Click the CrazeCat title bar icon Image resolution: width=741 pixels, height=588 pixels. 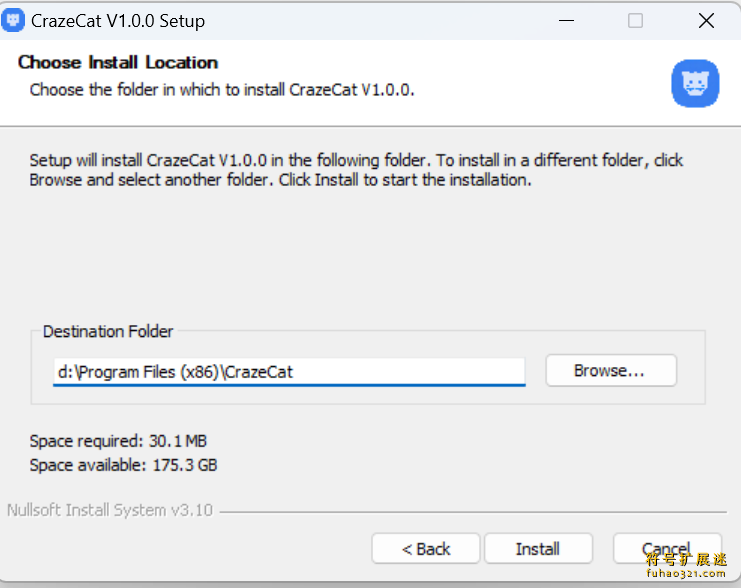[x=13, y=20]
